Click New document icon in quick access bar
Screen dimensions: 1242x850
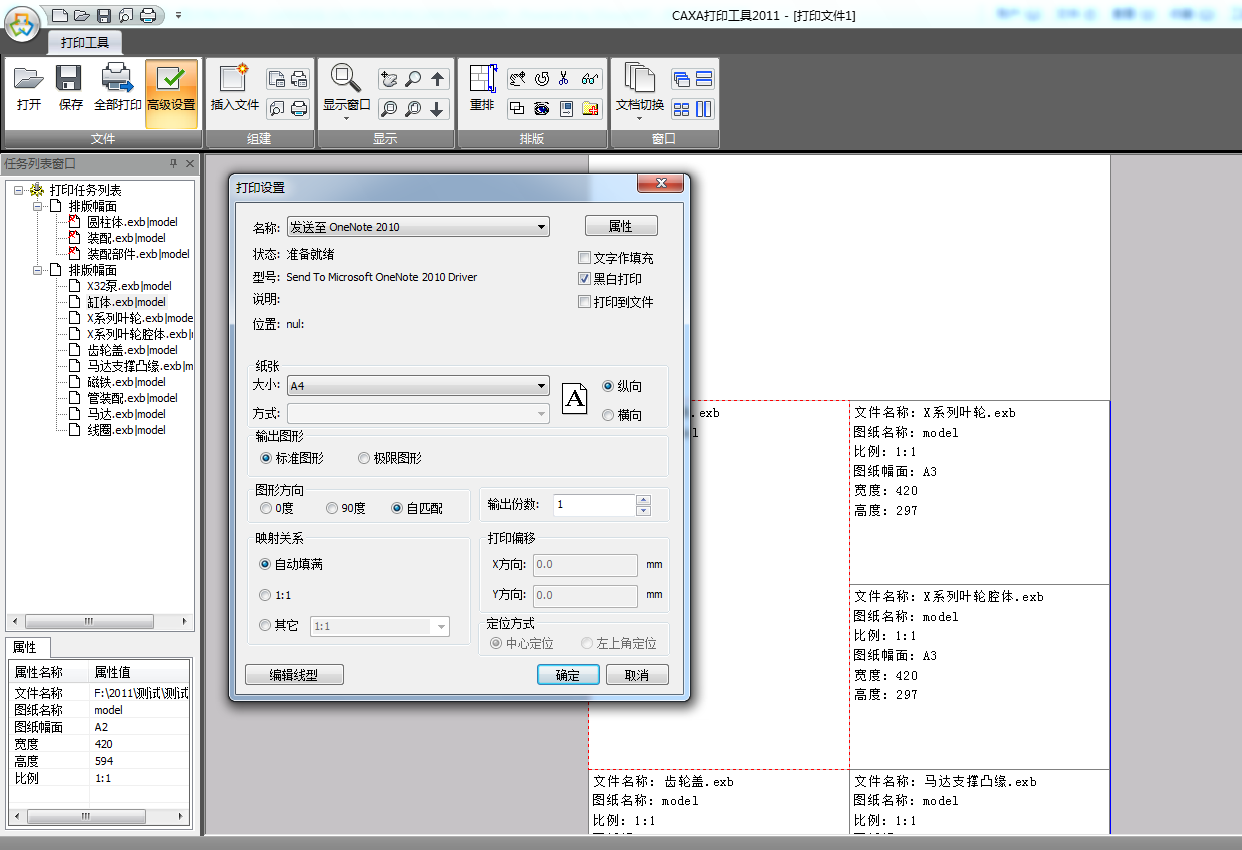(59, 14)
